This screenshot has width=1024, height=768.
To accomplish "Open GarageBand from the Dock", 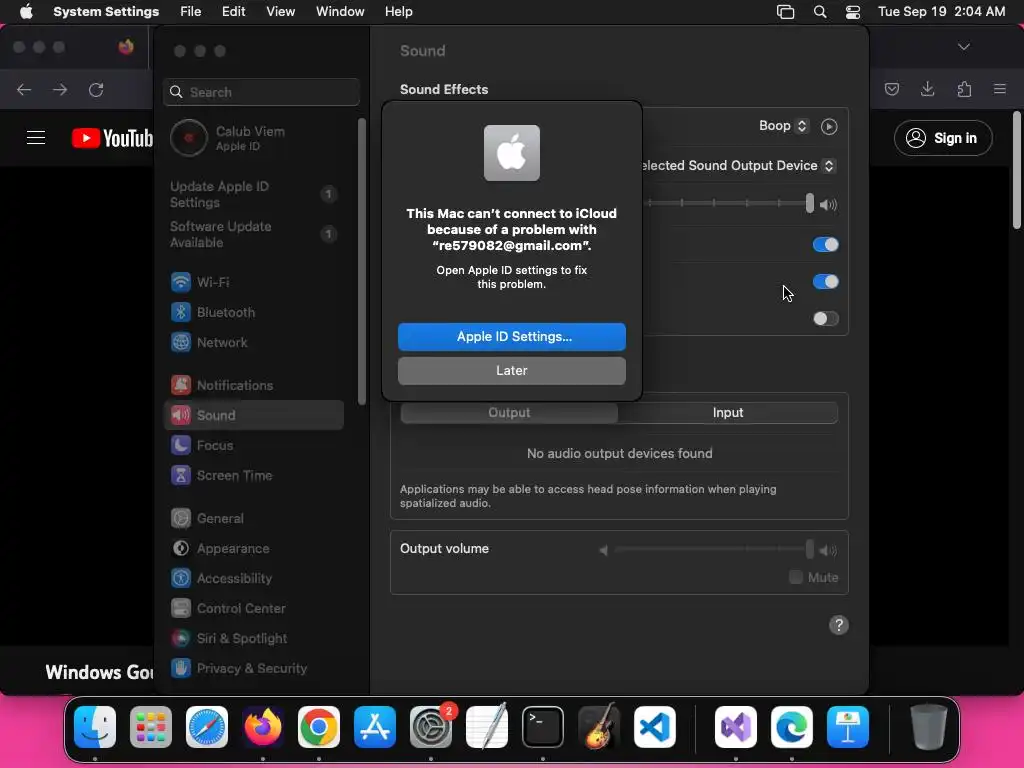I will 599,726.
